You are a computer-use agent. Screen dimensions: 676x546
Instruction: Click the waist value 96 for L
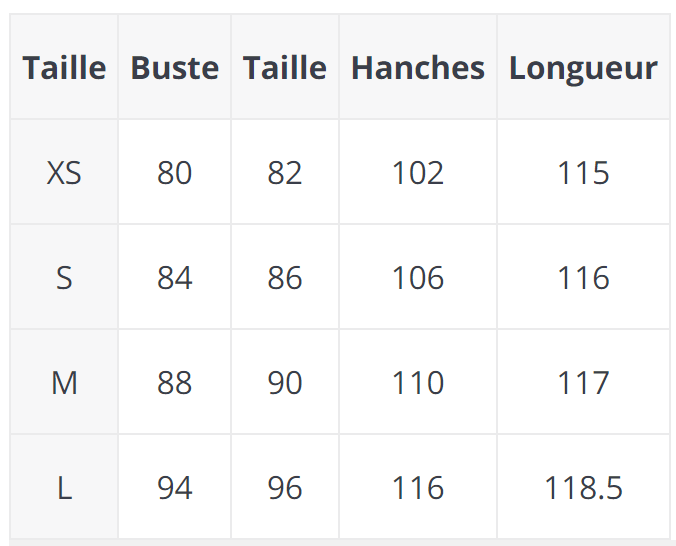tap(285, 487)
